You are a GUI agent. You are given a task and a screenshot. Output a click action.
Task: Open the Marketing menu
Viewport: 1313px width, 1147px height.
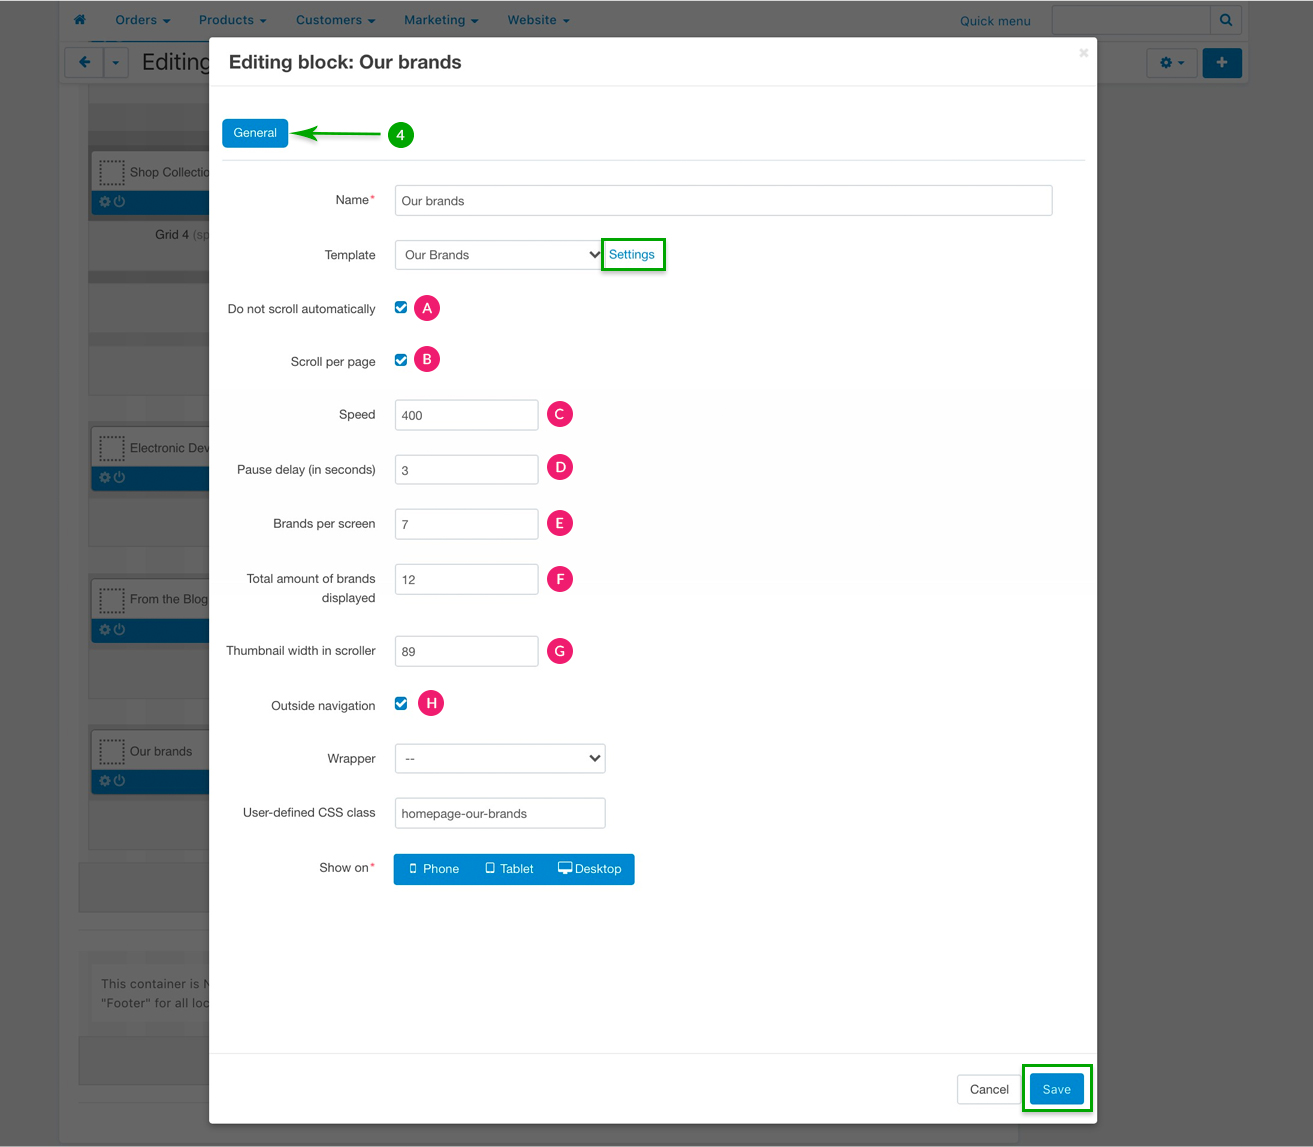[x=440, y=20]
